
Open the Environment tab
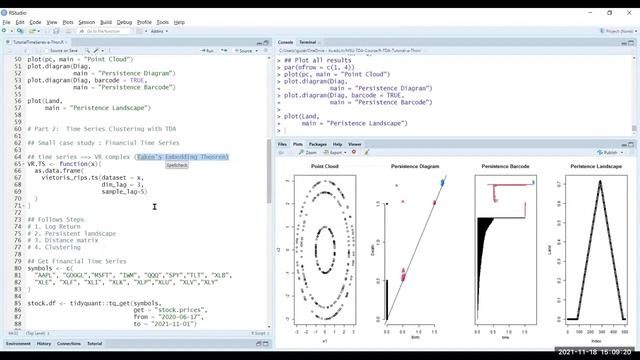coord(18,344)
